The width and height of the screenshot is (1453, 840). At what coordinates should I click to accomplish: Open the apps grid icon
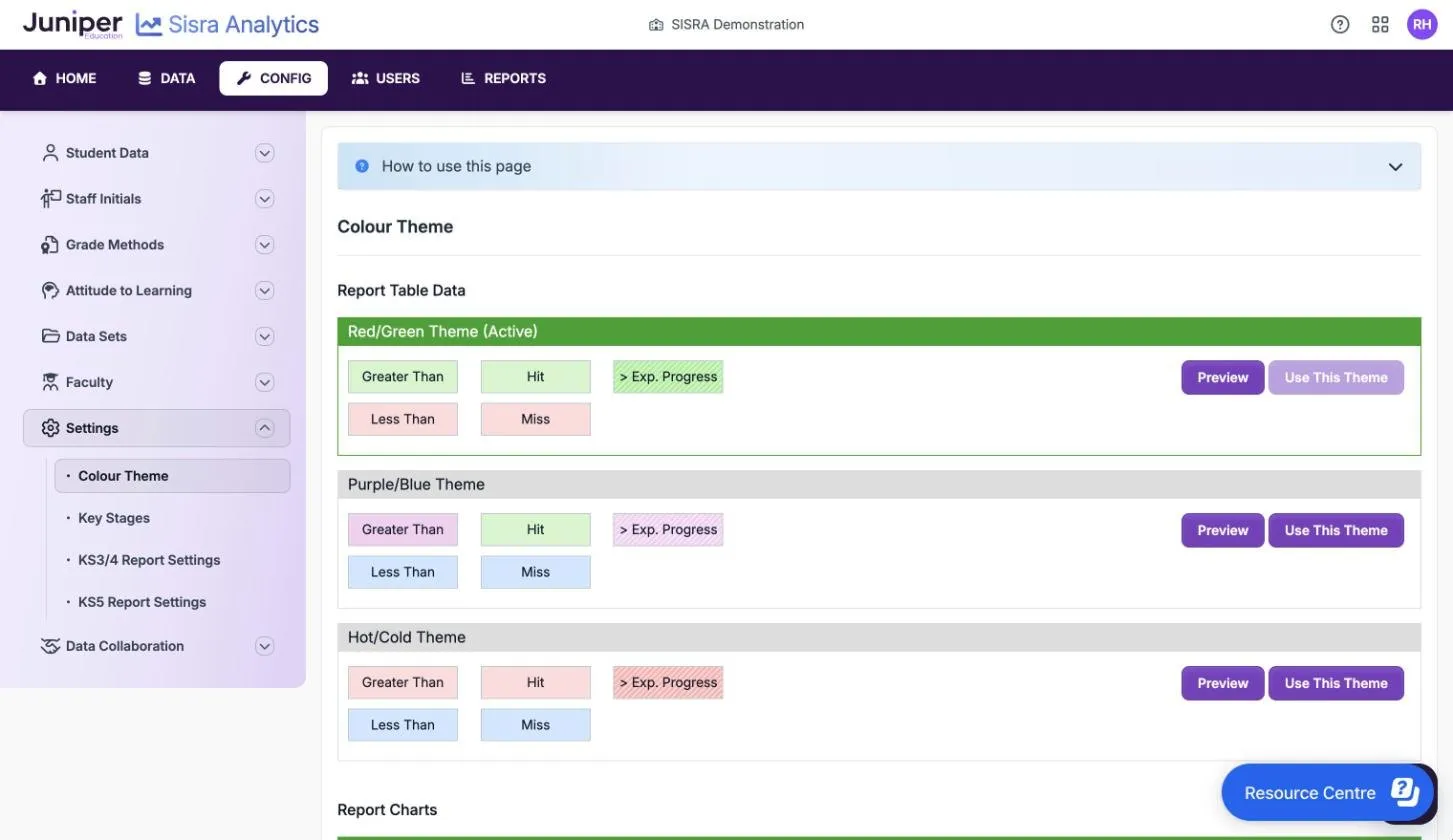[x=1380, y=25]
